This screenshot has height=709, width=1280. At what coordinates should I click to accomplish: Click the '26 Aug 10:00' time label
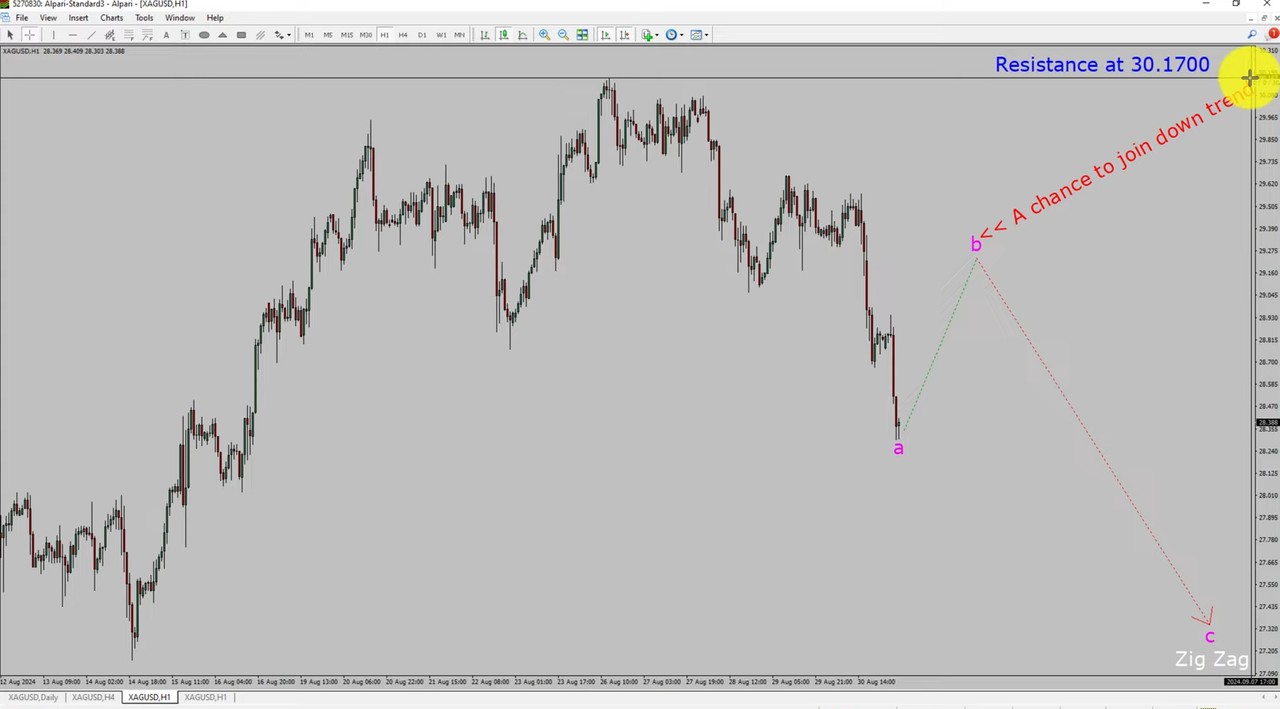coord(620,682)
